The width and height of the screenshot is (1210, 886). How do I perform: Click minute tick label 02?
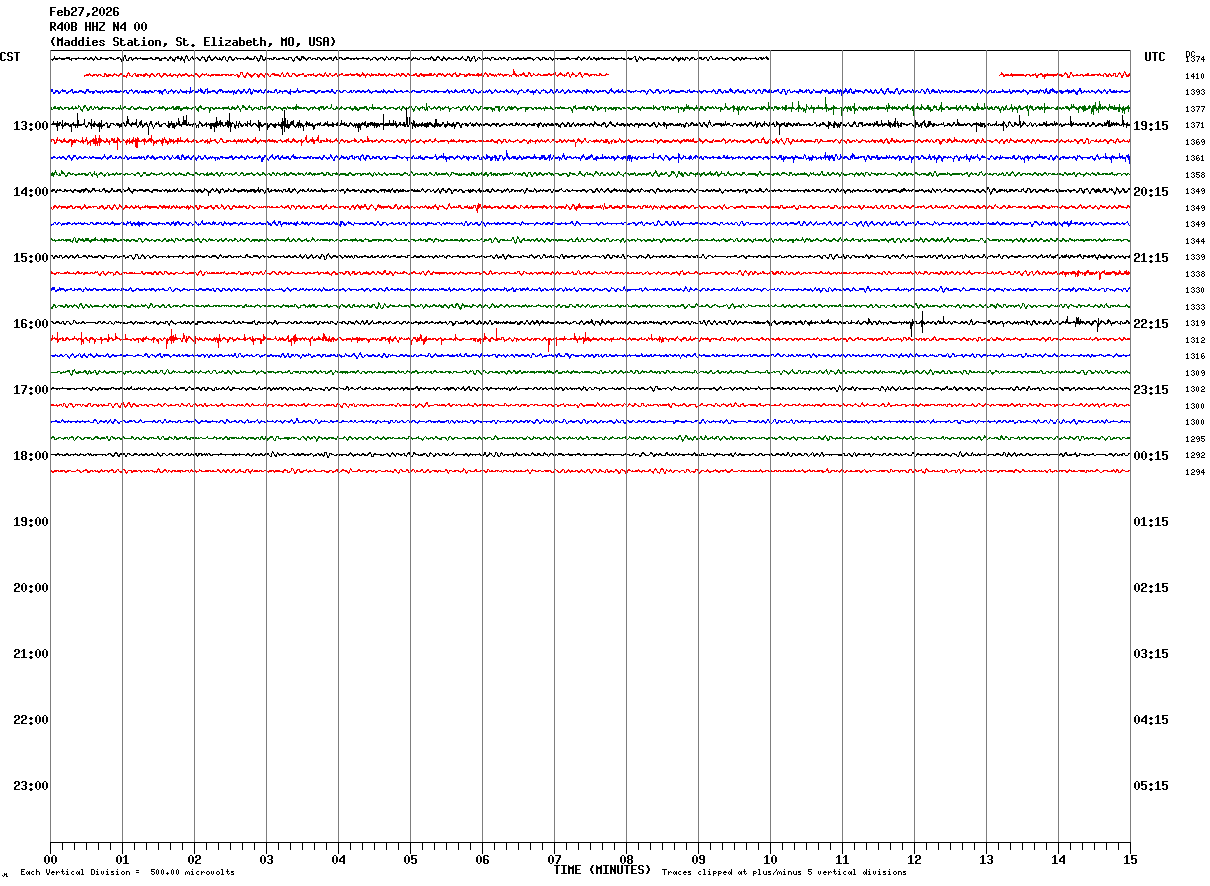[194, 859]
